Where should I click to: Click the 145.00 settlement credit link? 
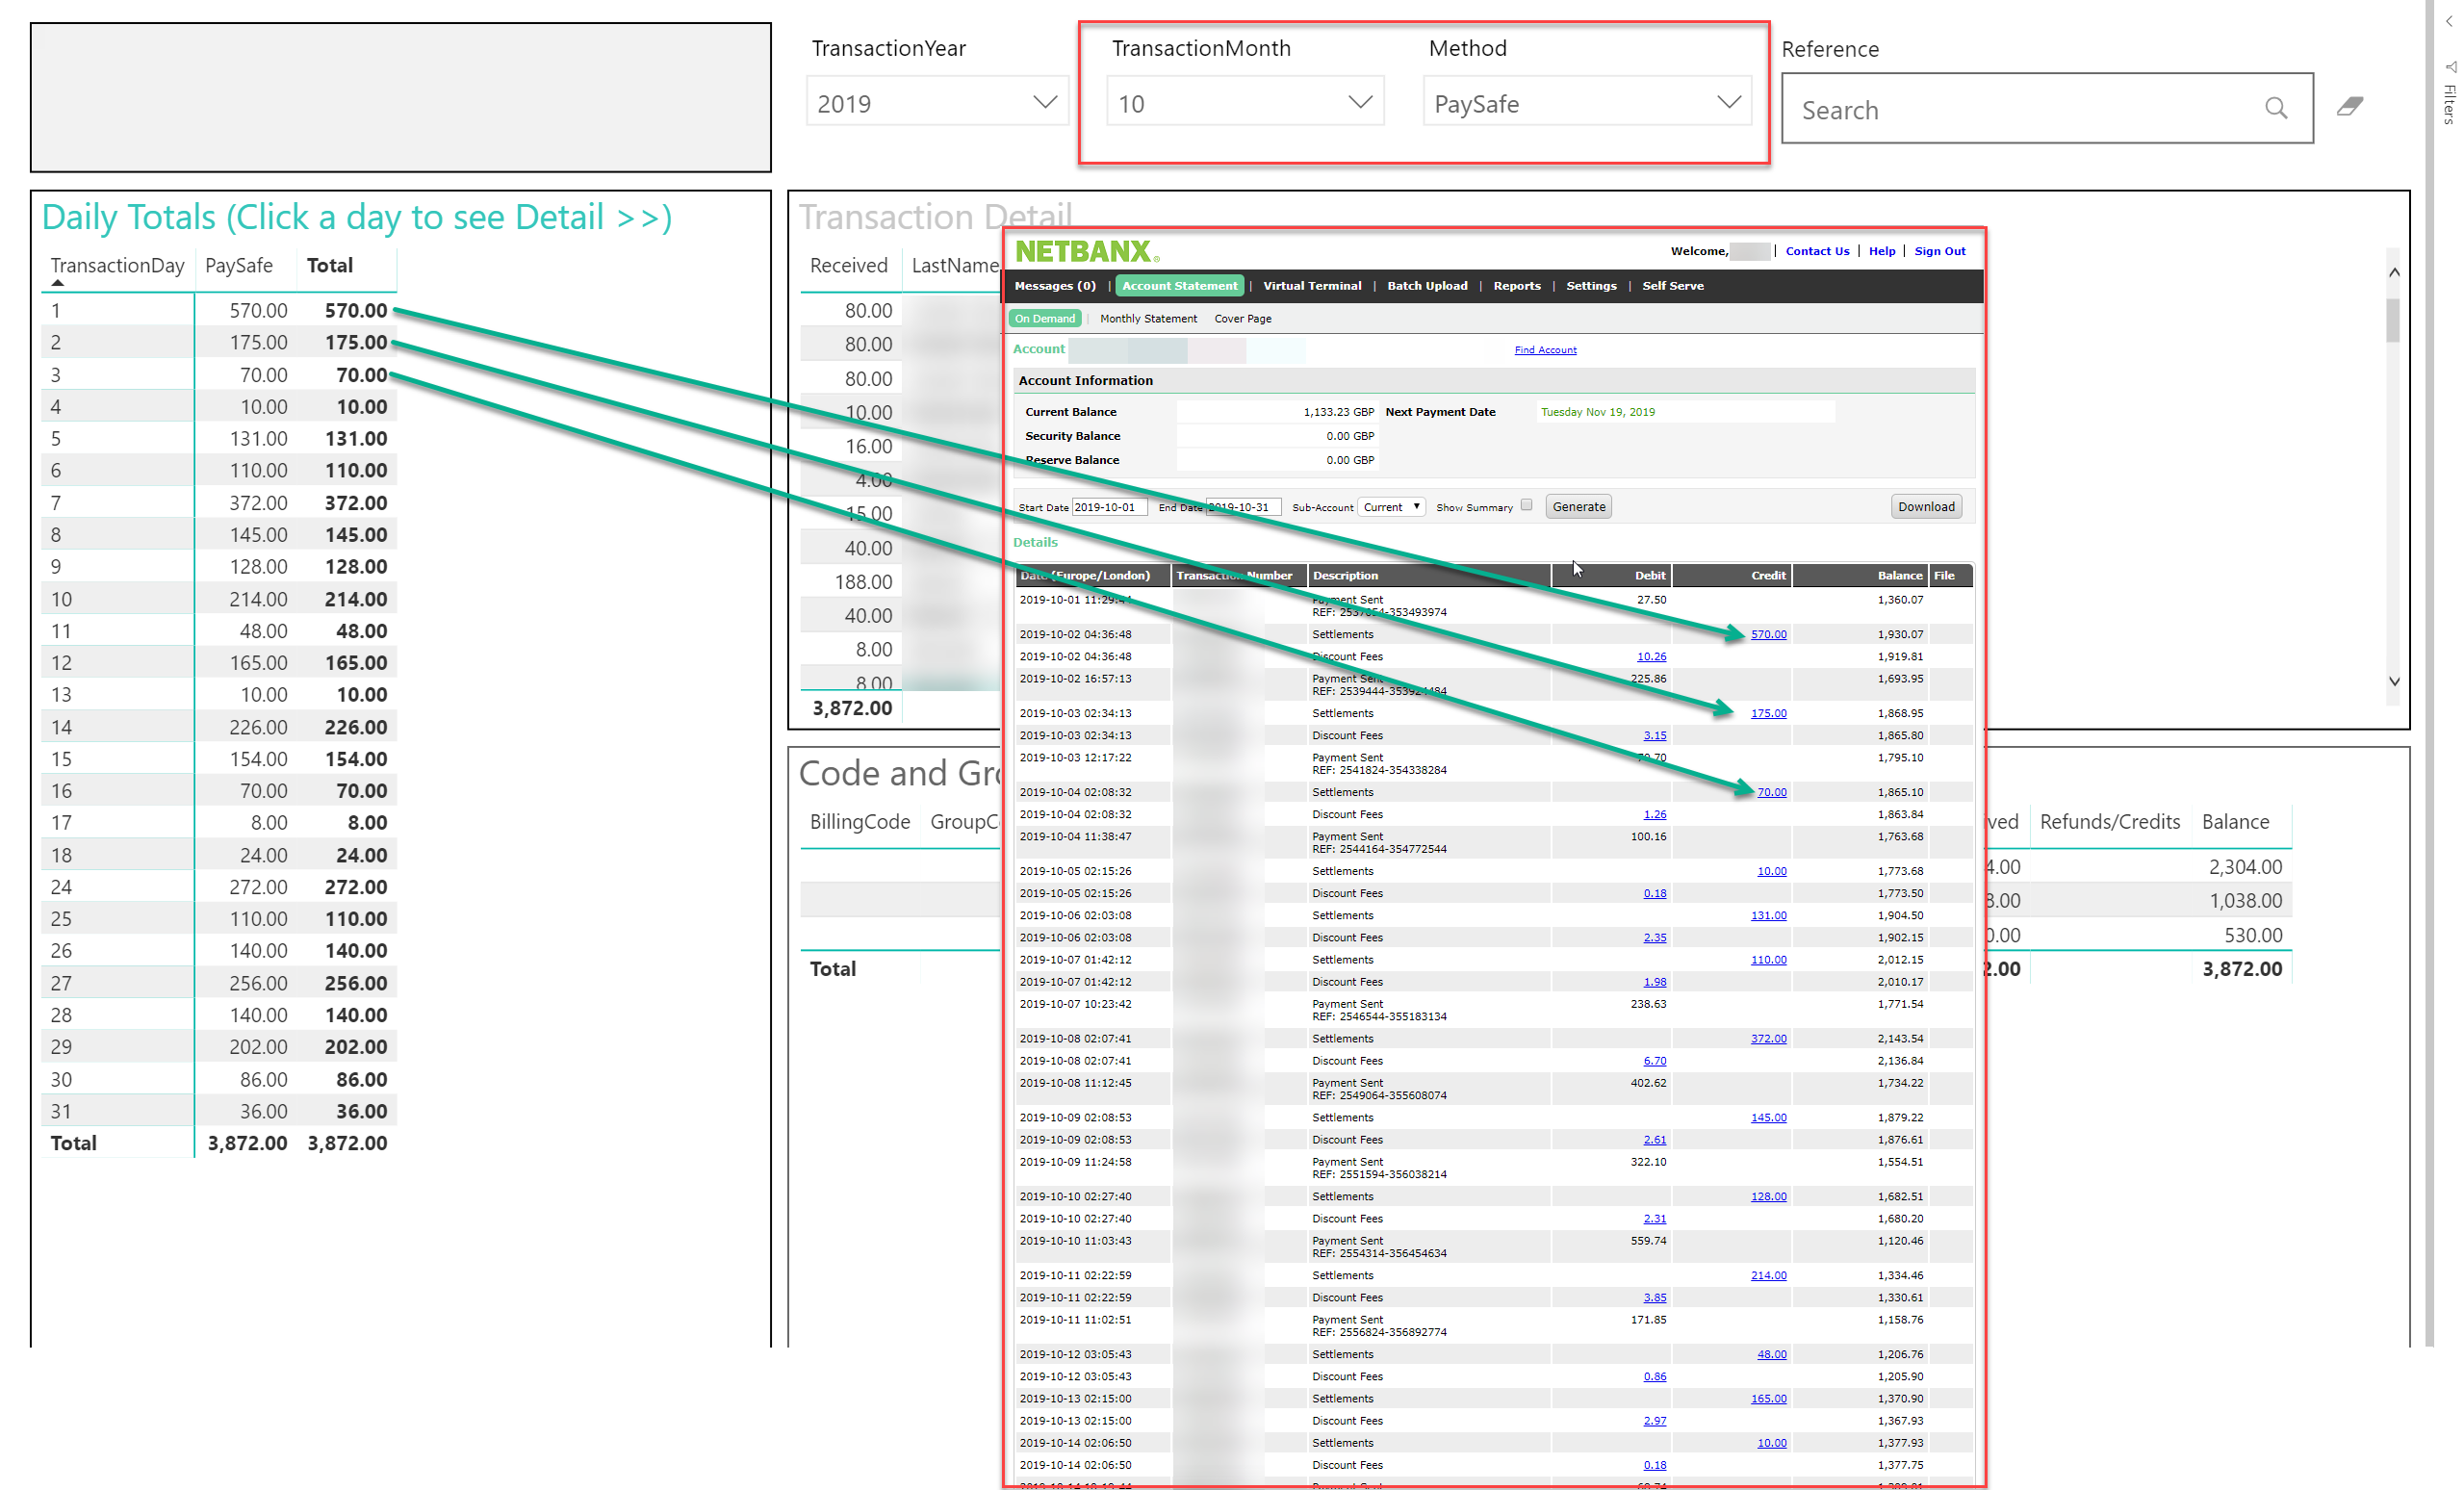1768,1117
